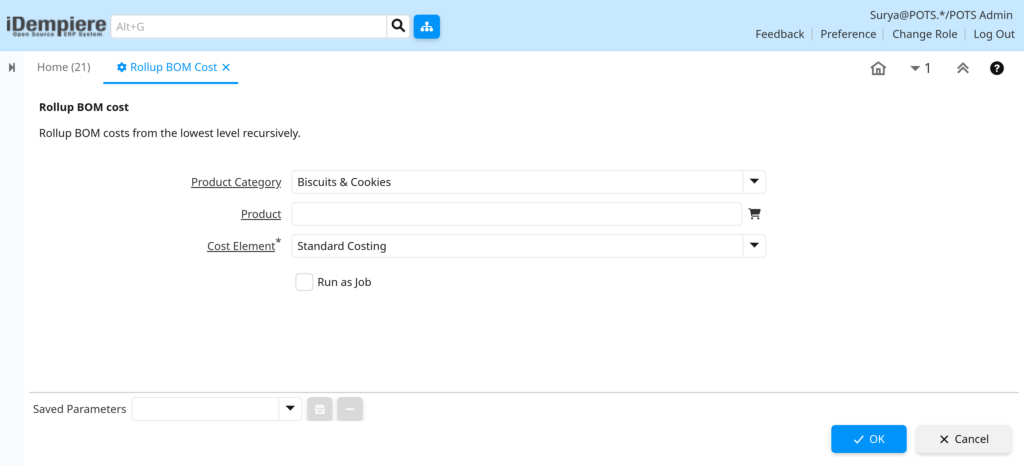1024x466 pixels.
Task: Click Log Out
Action: point(994,34)
